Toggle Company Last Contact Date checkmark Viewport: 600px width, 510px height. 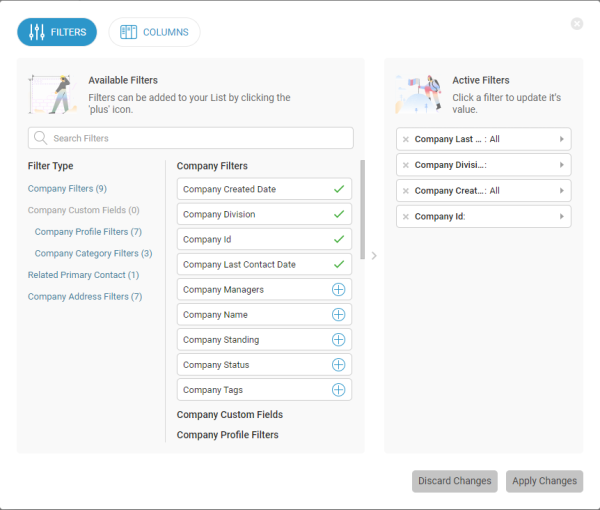click(x=338, y=264)
